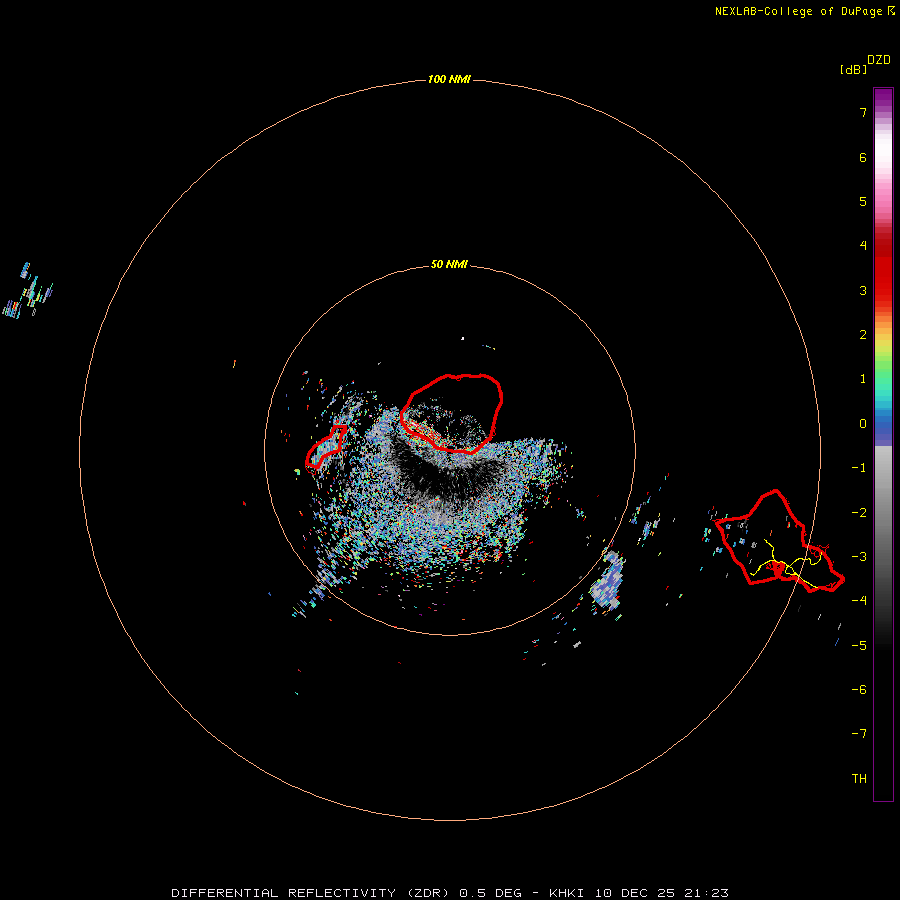Click the 100 NMI range ring label
Screen dimensions: 900x900
(x=449, y=79)
